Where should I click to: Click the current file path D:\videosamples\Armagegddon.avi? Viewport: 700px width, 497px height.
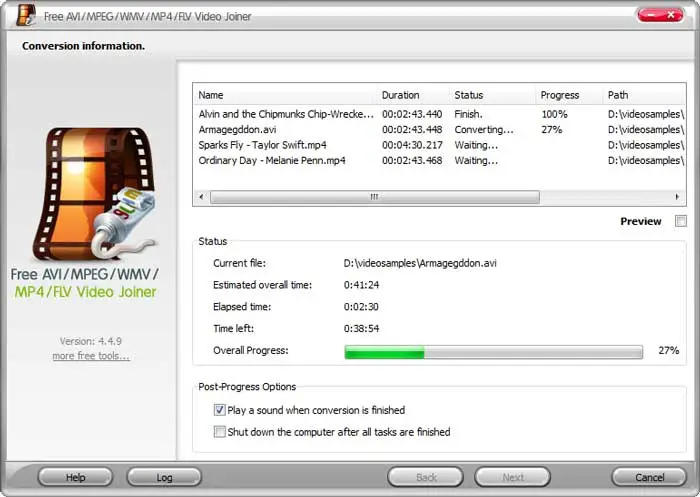[420, 263]
